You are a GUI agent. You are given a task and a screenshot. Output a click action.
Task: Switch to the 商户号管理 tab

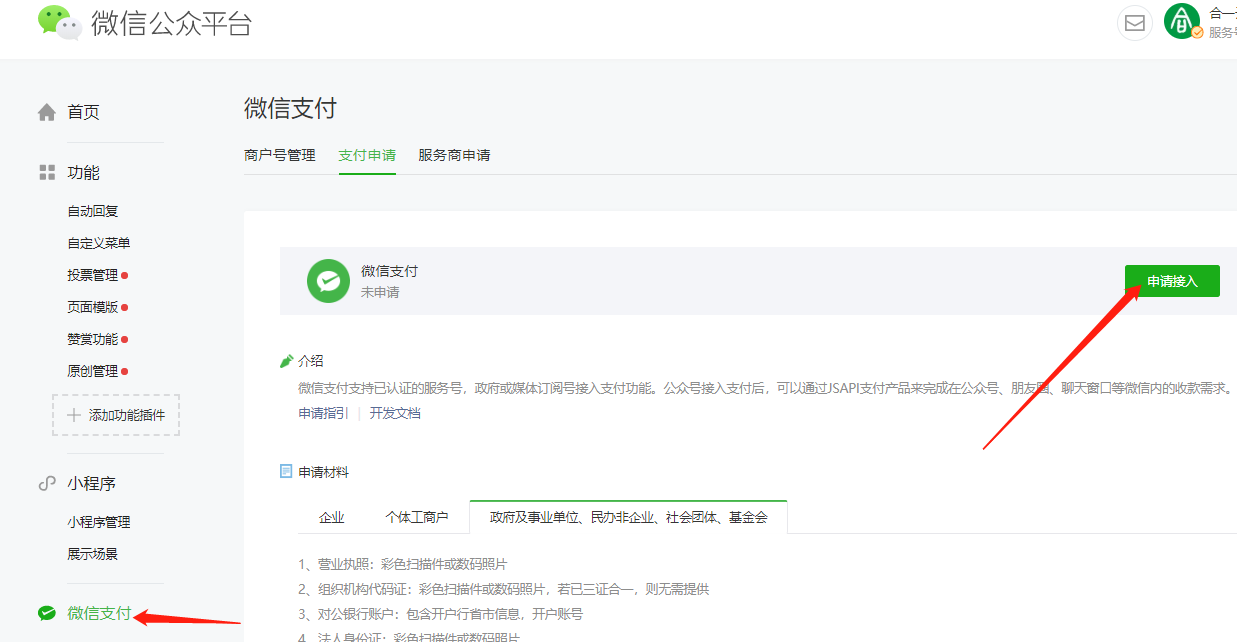coord(280,155)
